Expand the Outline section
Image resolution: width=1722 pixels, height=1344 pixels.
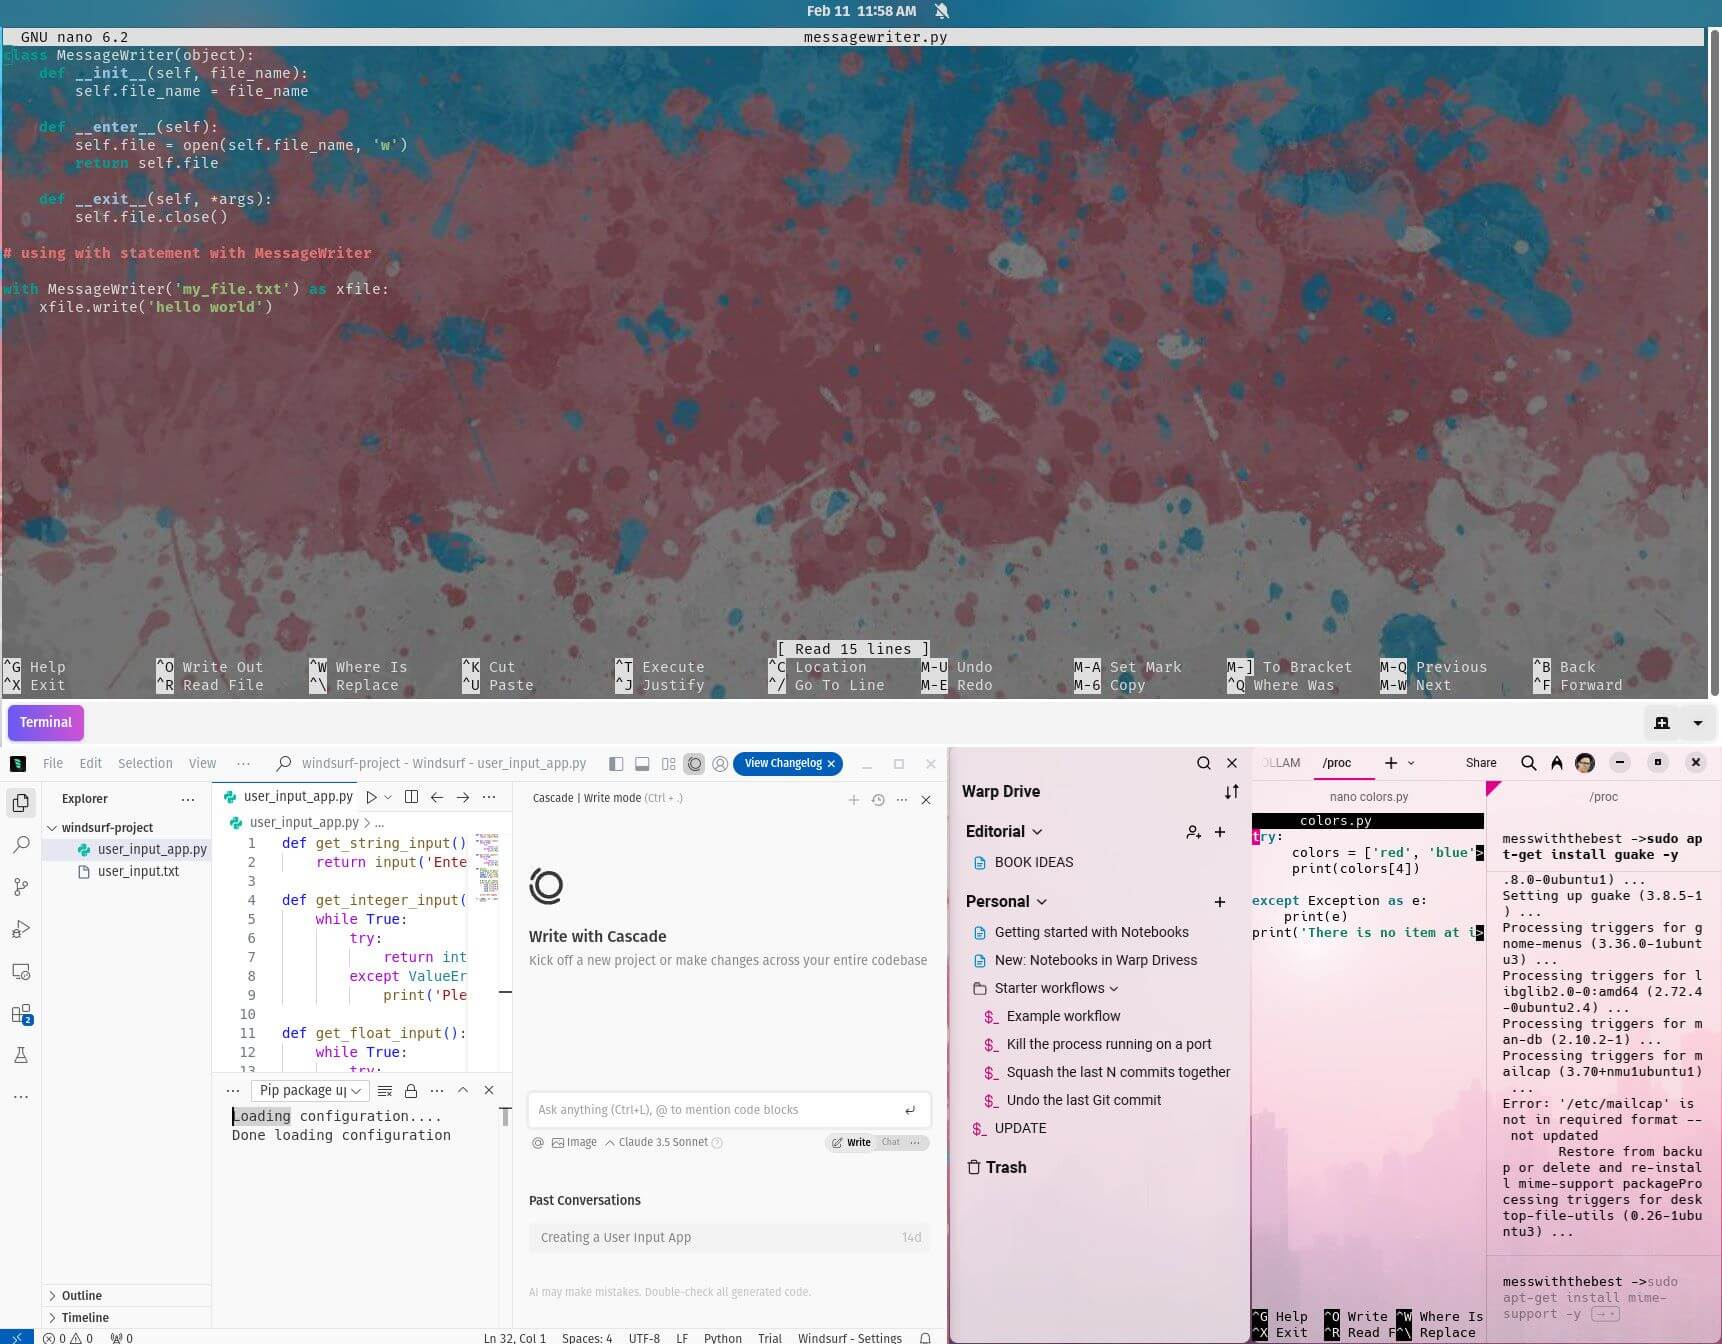pyautogui.click(x=82, y=1295)
